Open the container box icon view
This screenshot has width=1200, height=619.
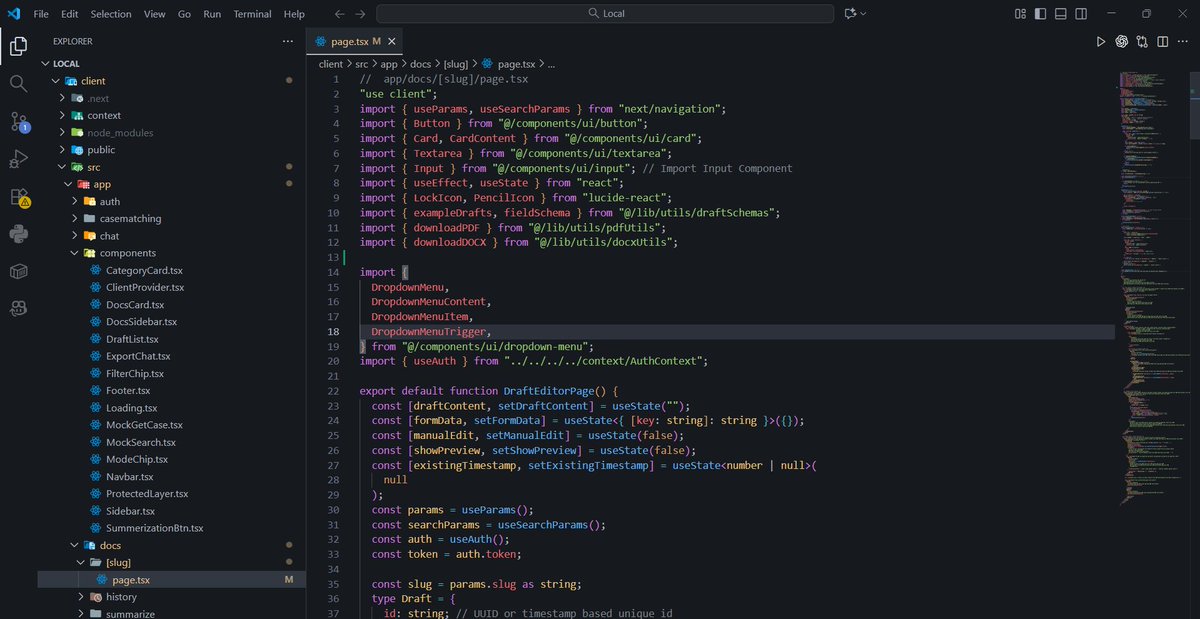coord(18,271)
